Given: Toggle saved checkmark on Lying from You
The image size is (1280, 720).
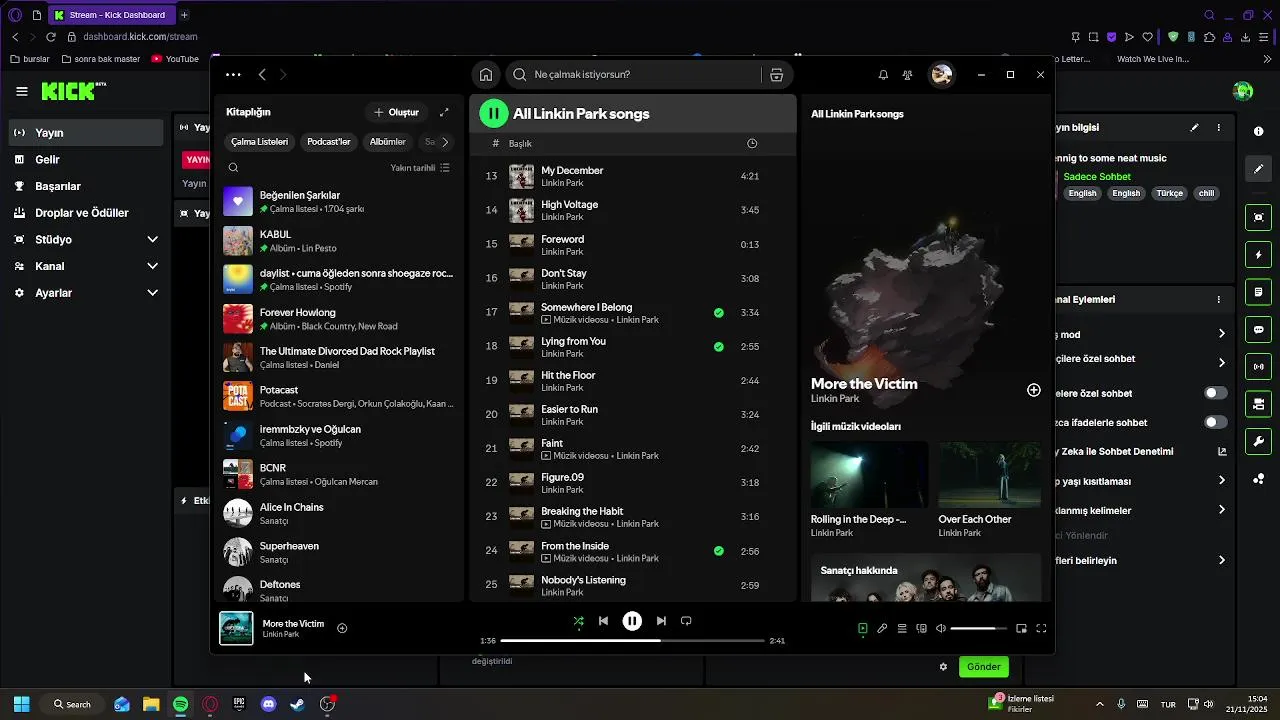Looking at the screenshot, I should (x=718, y=347).
